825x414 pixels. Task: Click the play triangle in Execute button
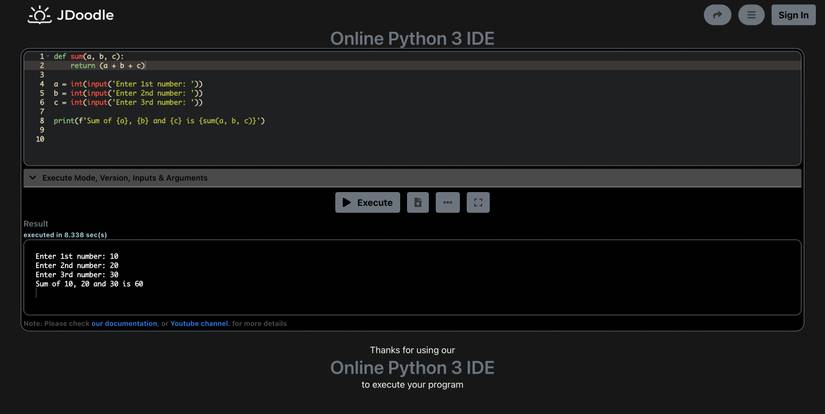click(346, 202)
